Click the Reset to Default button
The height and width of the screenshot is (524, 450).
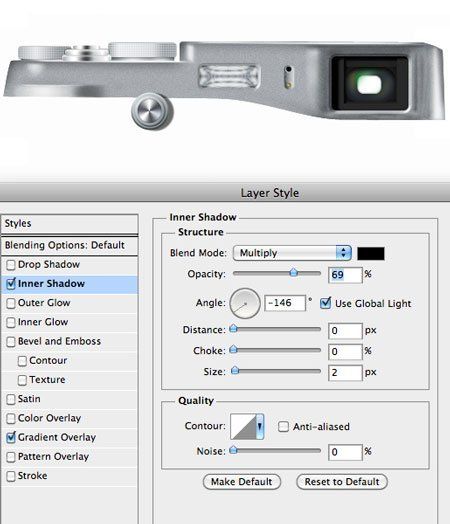(342, 482)
